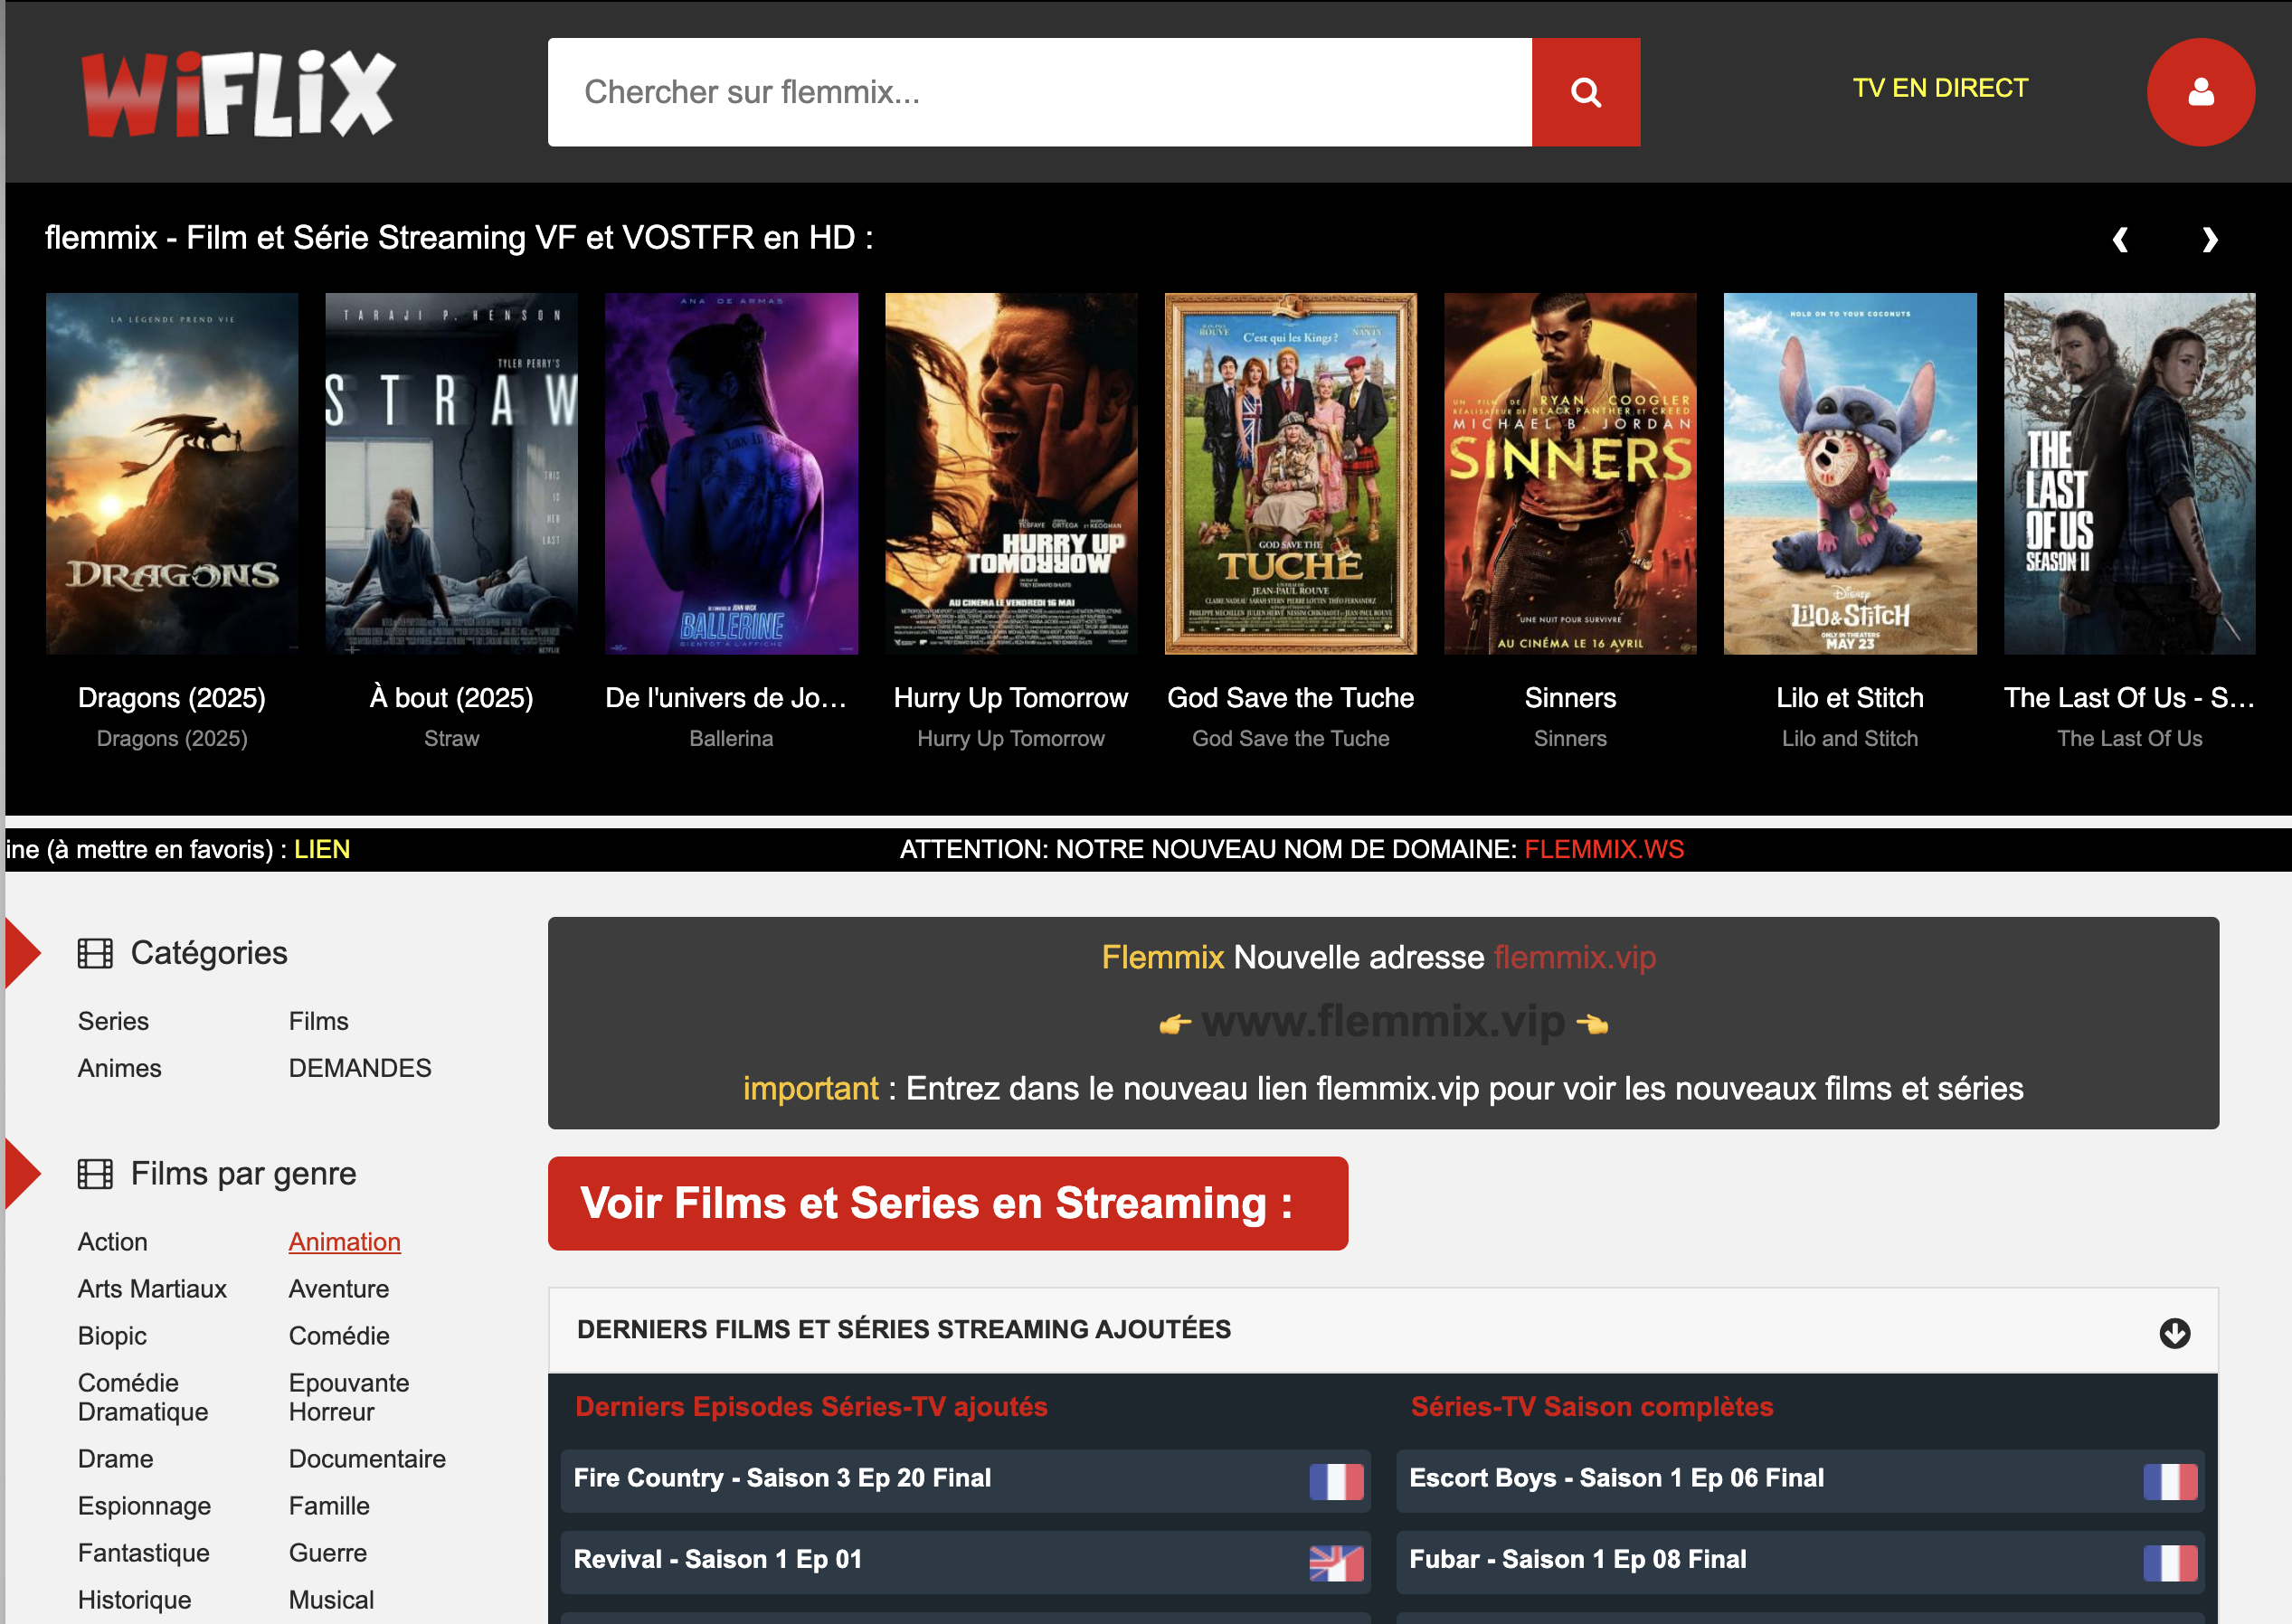Click the Lilo et Stitch title link
Viewport: 2292px width, 1624px height.
point(1850,698)
